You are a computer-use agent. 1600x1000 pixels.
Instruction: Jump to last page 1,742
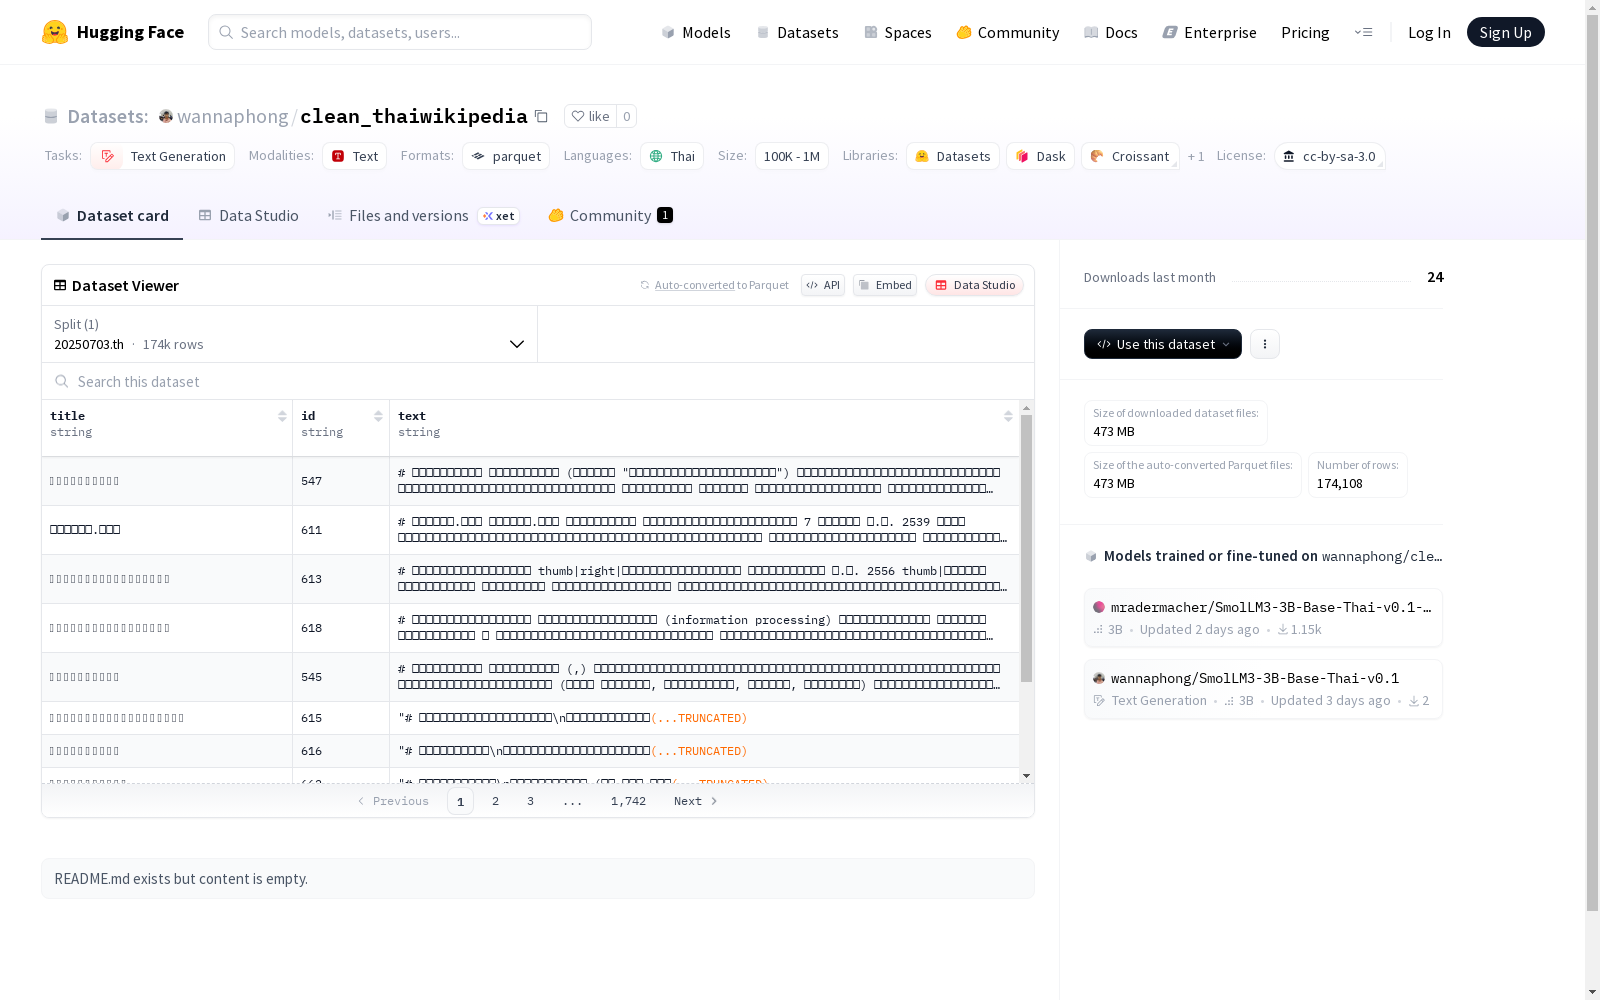click(628, 801)
